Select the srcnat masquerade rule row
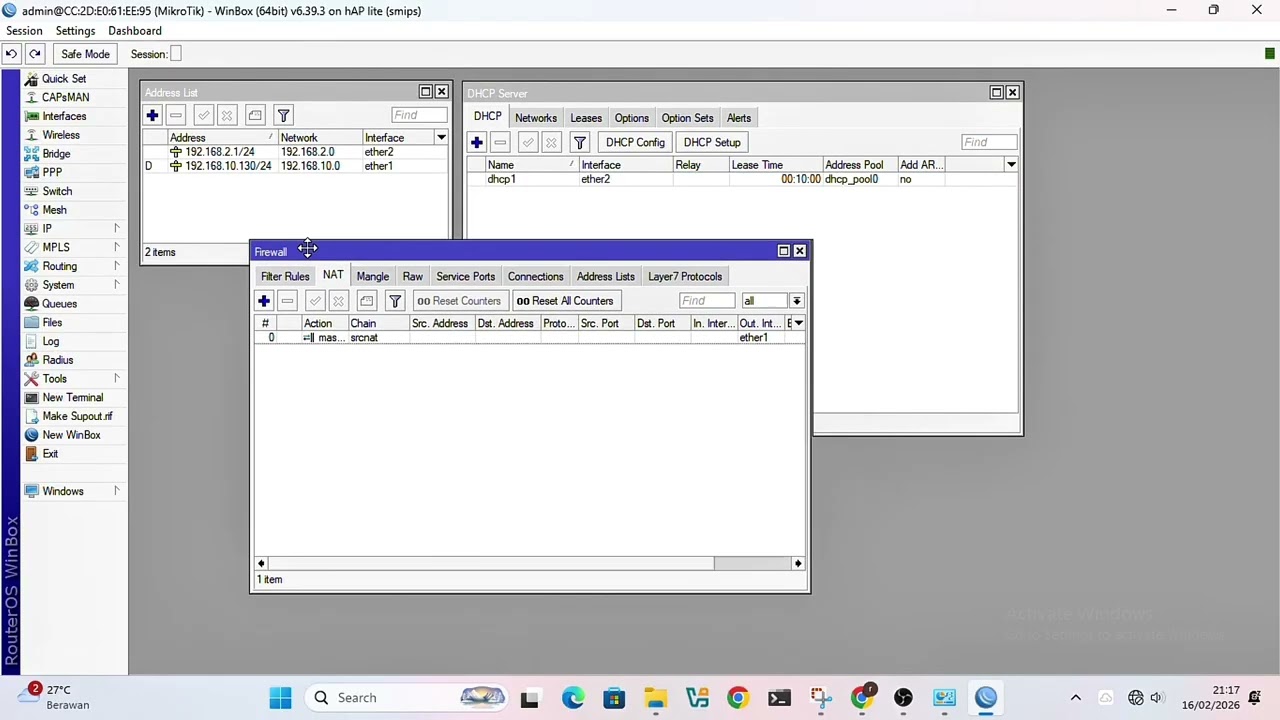 (529, 338)
